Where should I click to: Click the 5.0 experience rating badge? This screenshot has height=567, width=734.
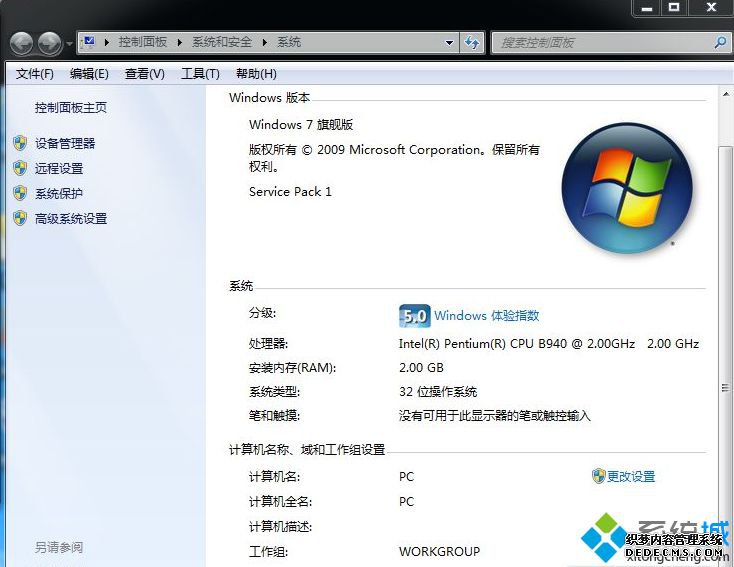point(414,316)
